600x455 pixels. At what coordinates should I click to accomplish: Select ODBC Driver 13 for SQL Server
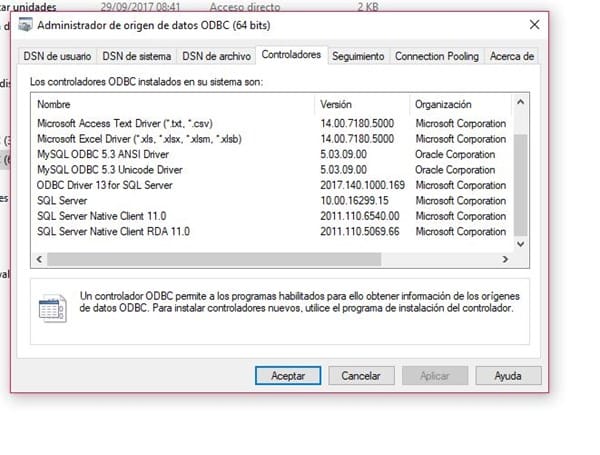tap(272, 185)
